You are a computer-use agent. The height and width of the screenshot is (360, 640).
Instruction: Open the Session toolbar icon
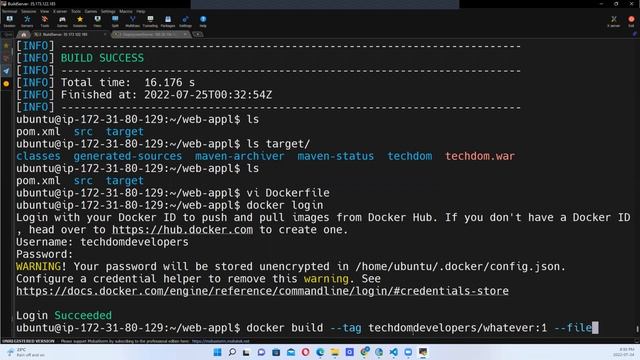coord(9,21)
